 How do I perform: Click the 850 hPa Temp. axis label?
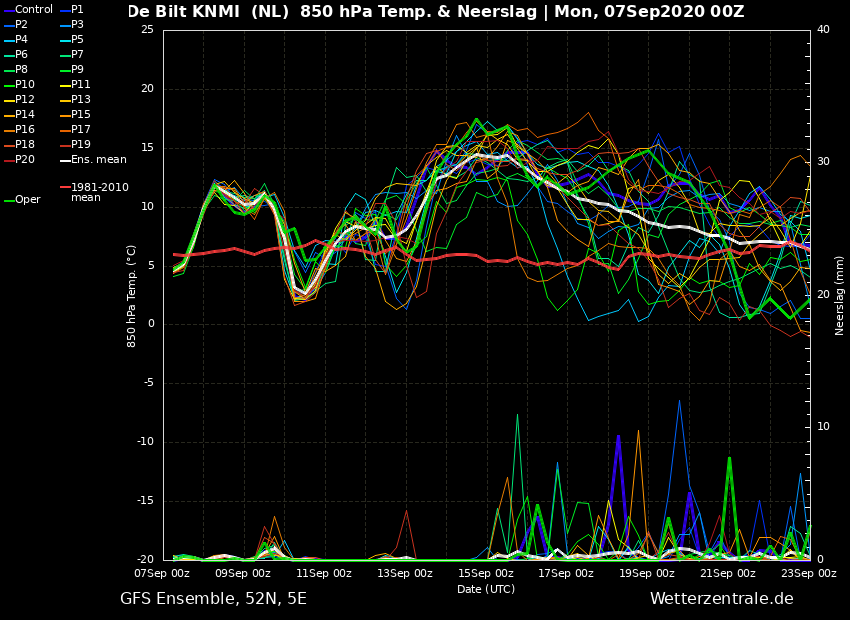[131, 296]
